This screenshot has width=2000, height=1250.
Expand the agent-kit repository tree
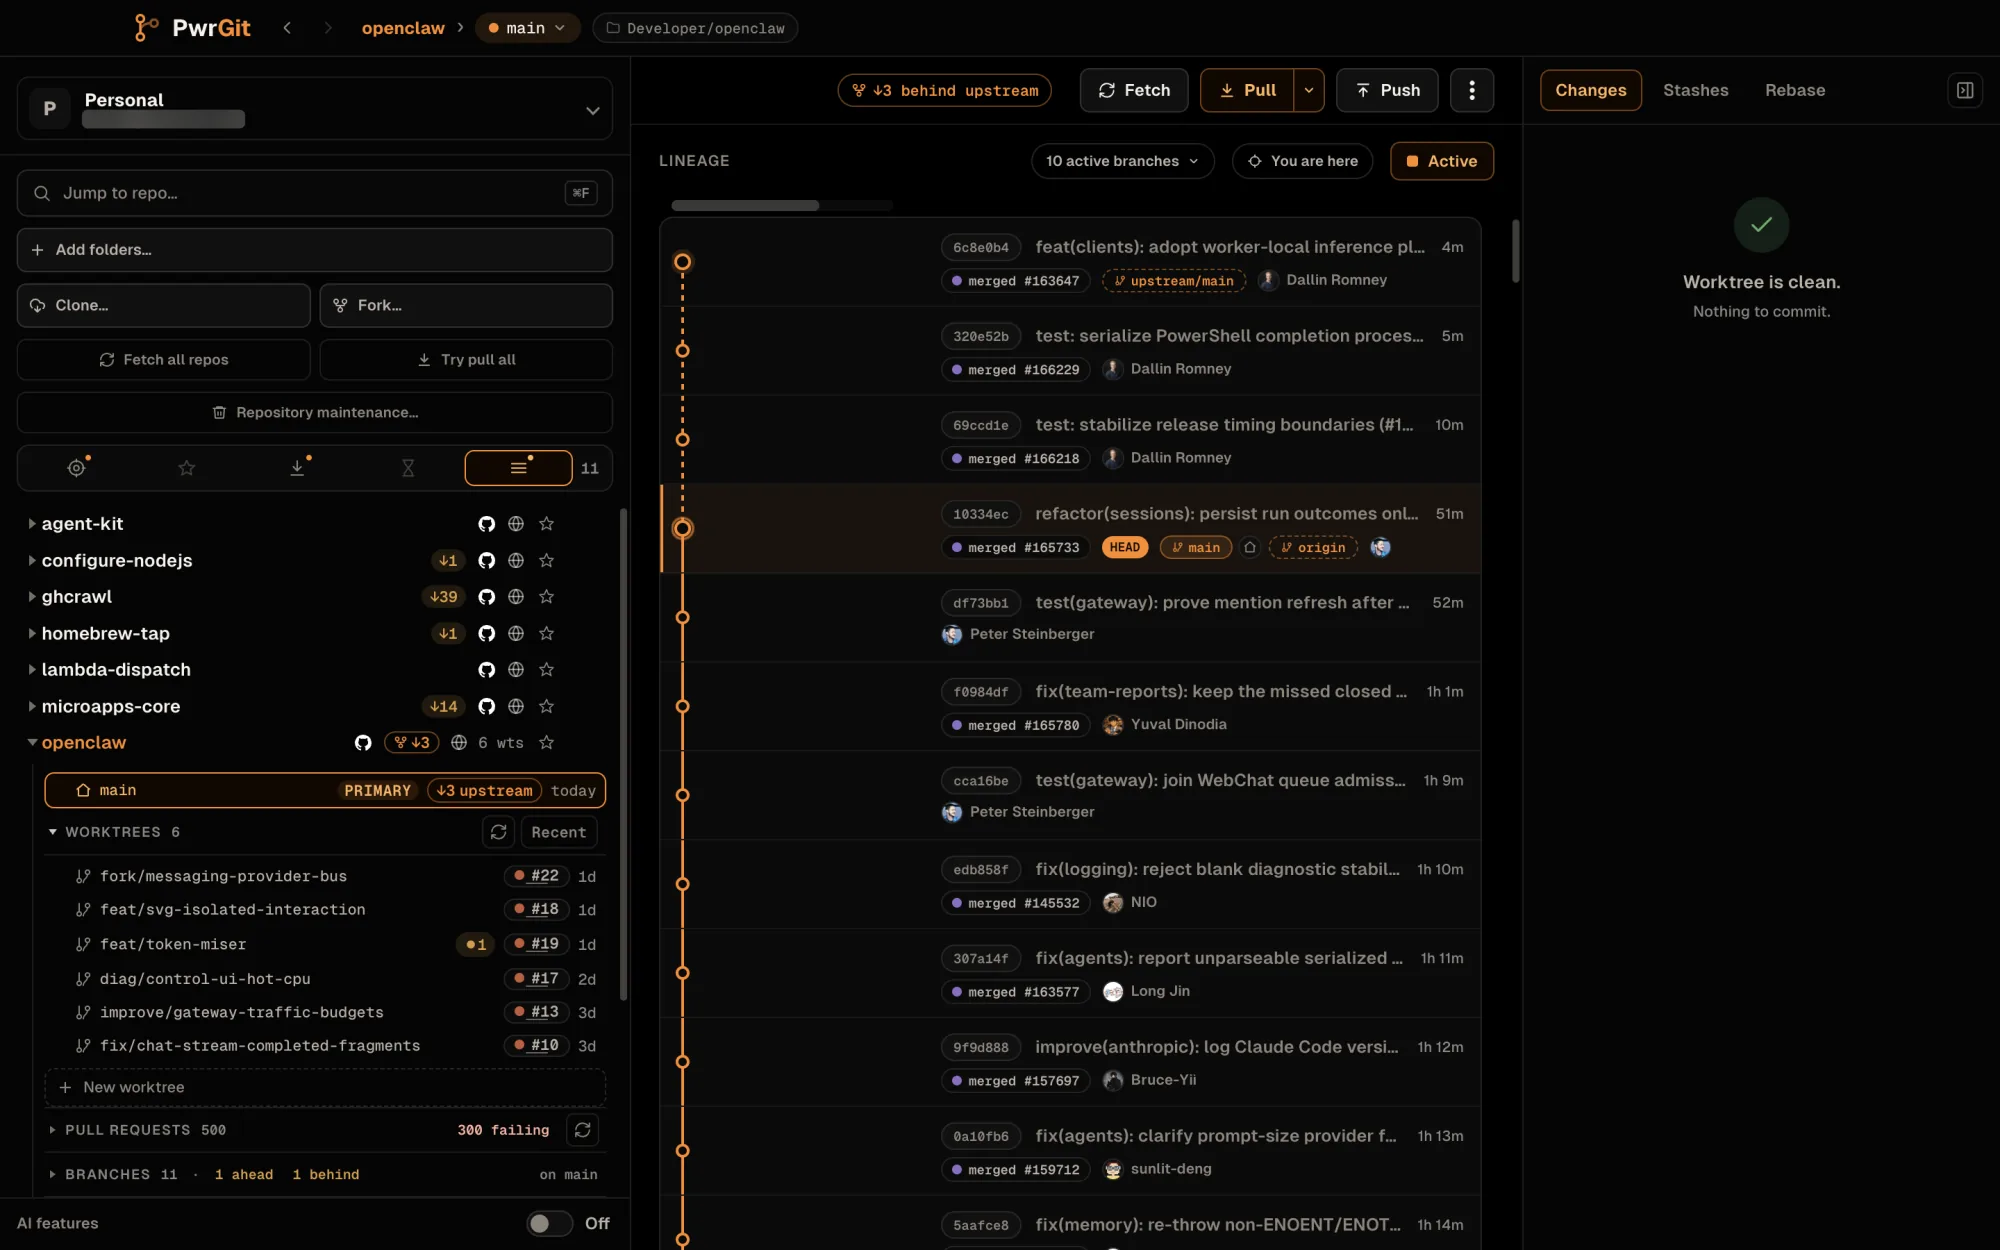(32, 524)
